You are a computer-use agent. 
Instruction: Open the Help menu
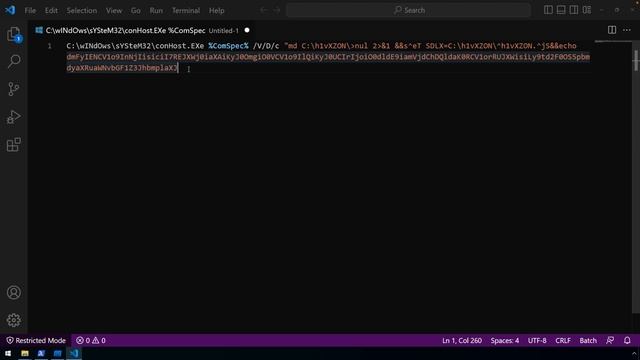pyautogui.click(x=217, y=11)
